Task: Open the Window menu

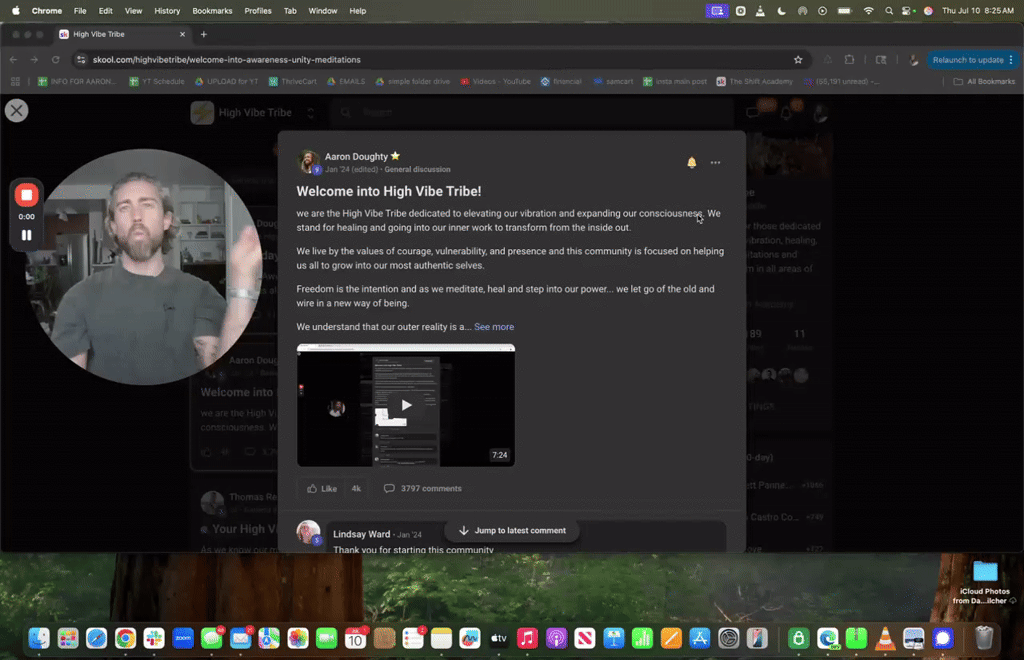Action: pos(323,10)
